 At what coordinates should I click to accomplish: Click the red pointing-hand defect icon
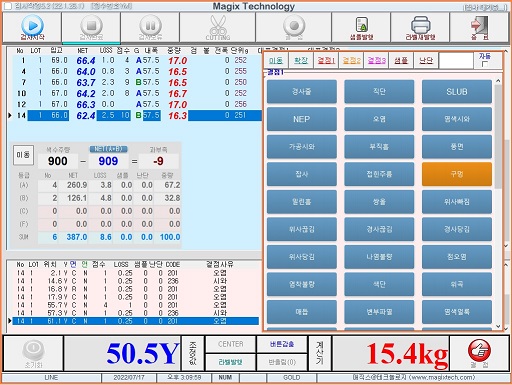click(479, 350)
